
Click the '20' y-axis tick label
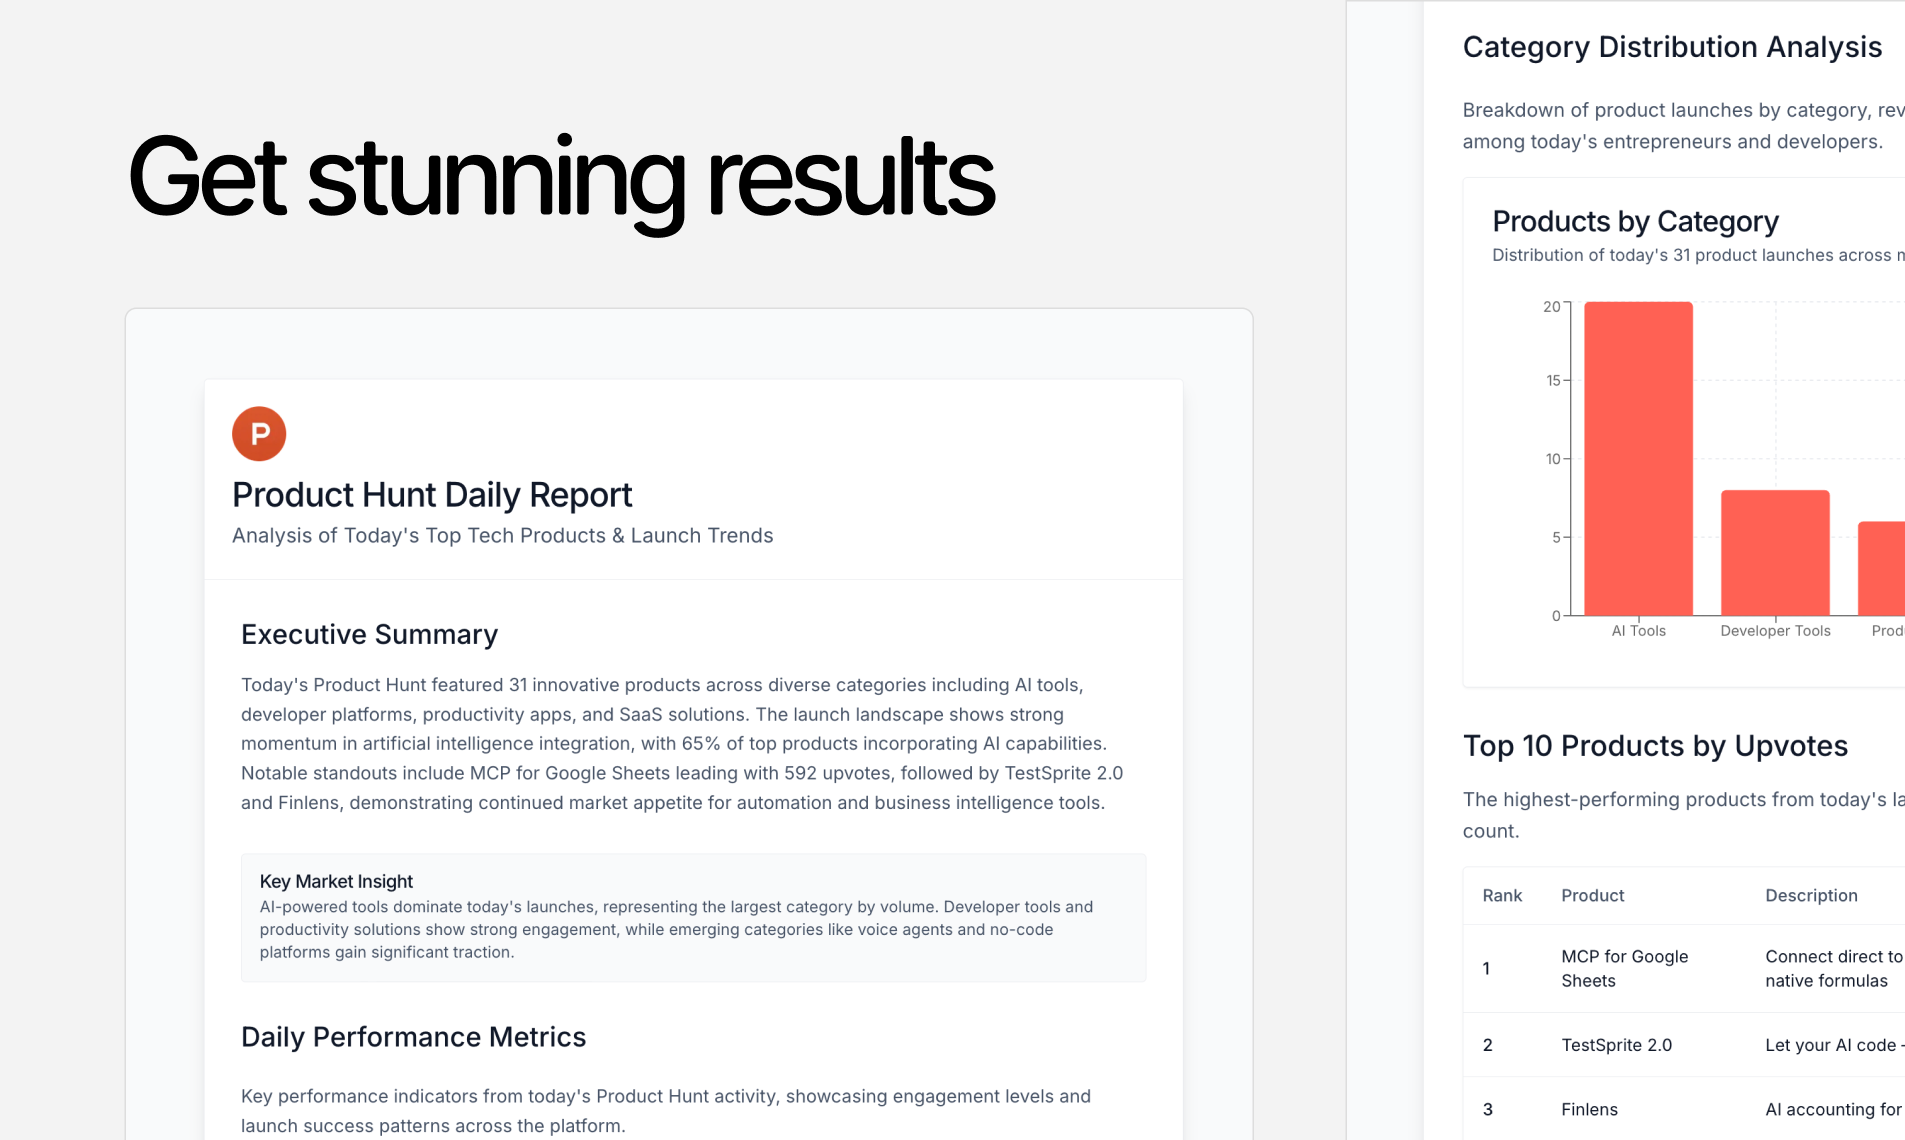click(x=1551, y=306)
